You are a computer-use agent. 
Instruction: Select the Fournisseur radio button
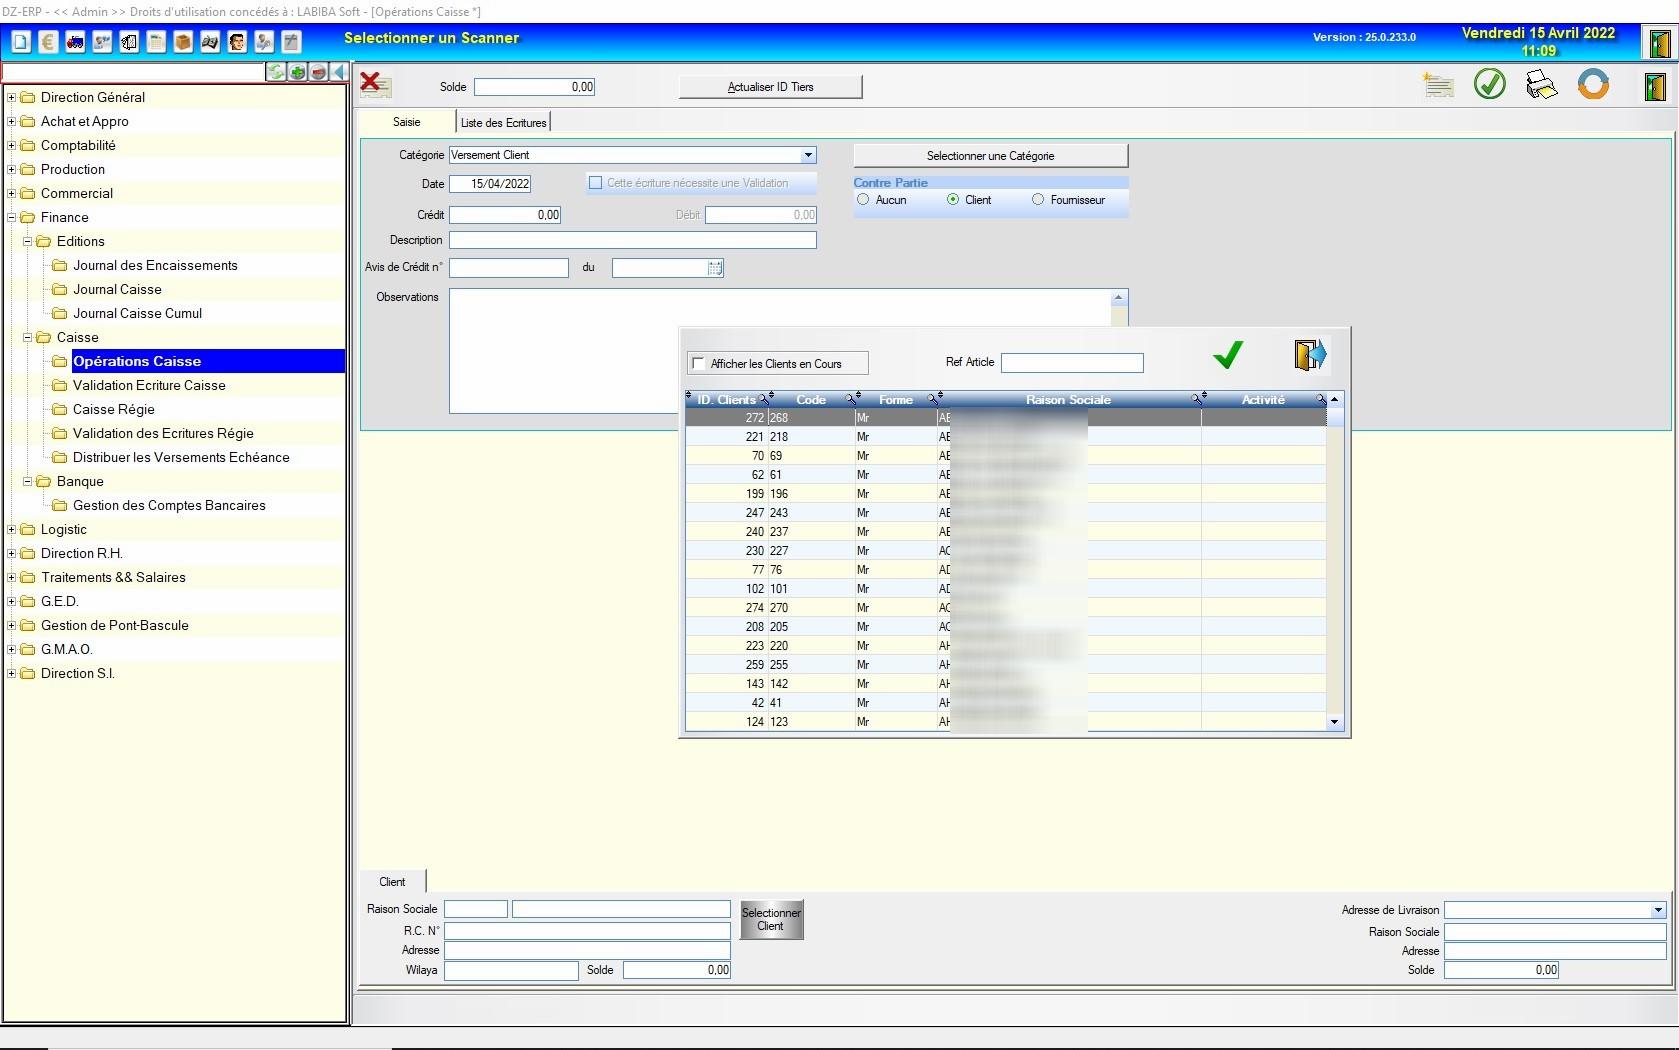tap(1038, 200)
